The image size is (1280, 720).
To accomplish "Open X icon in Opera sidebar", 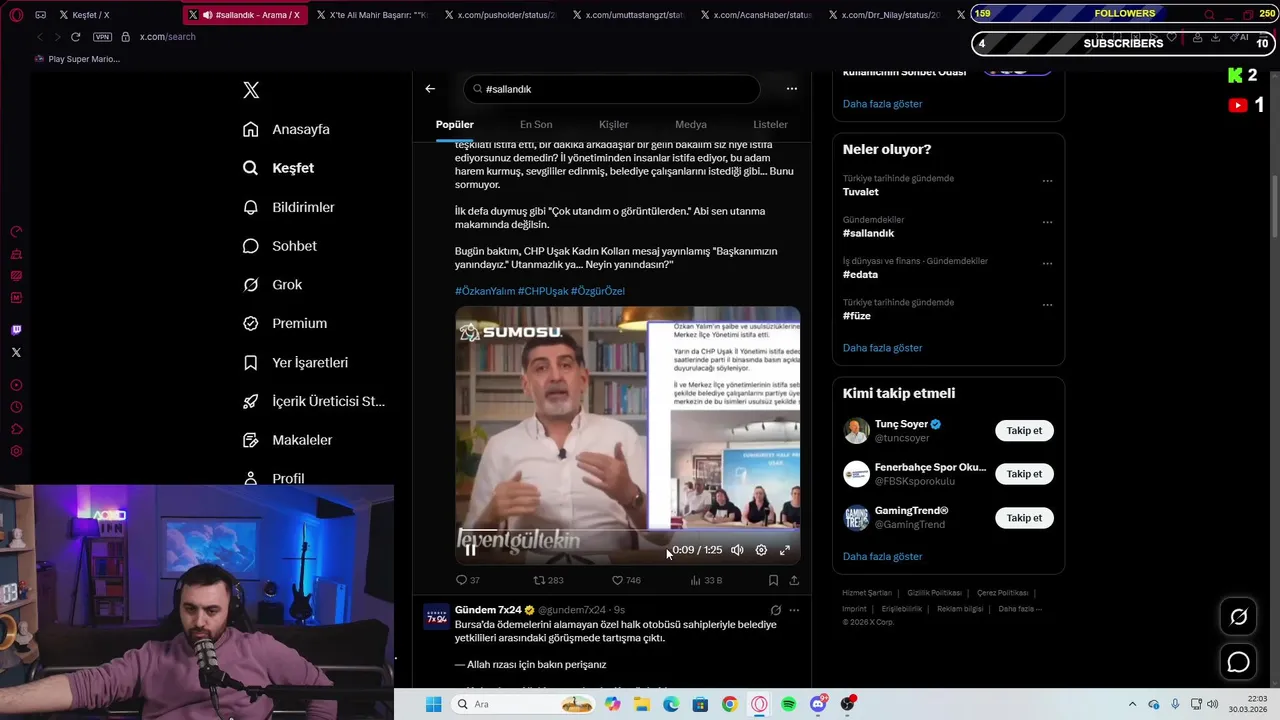I will (x=16, y=352).
